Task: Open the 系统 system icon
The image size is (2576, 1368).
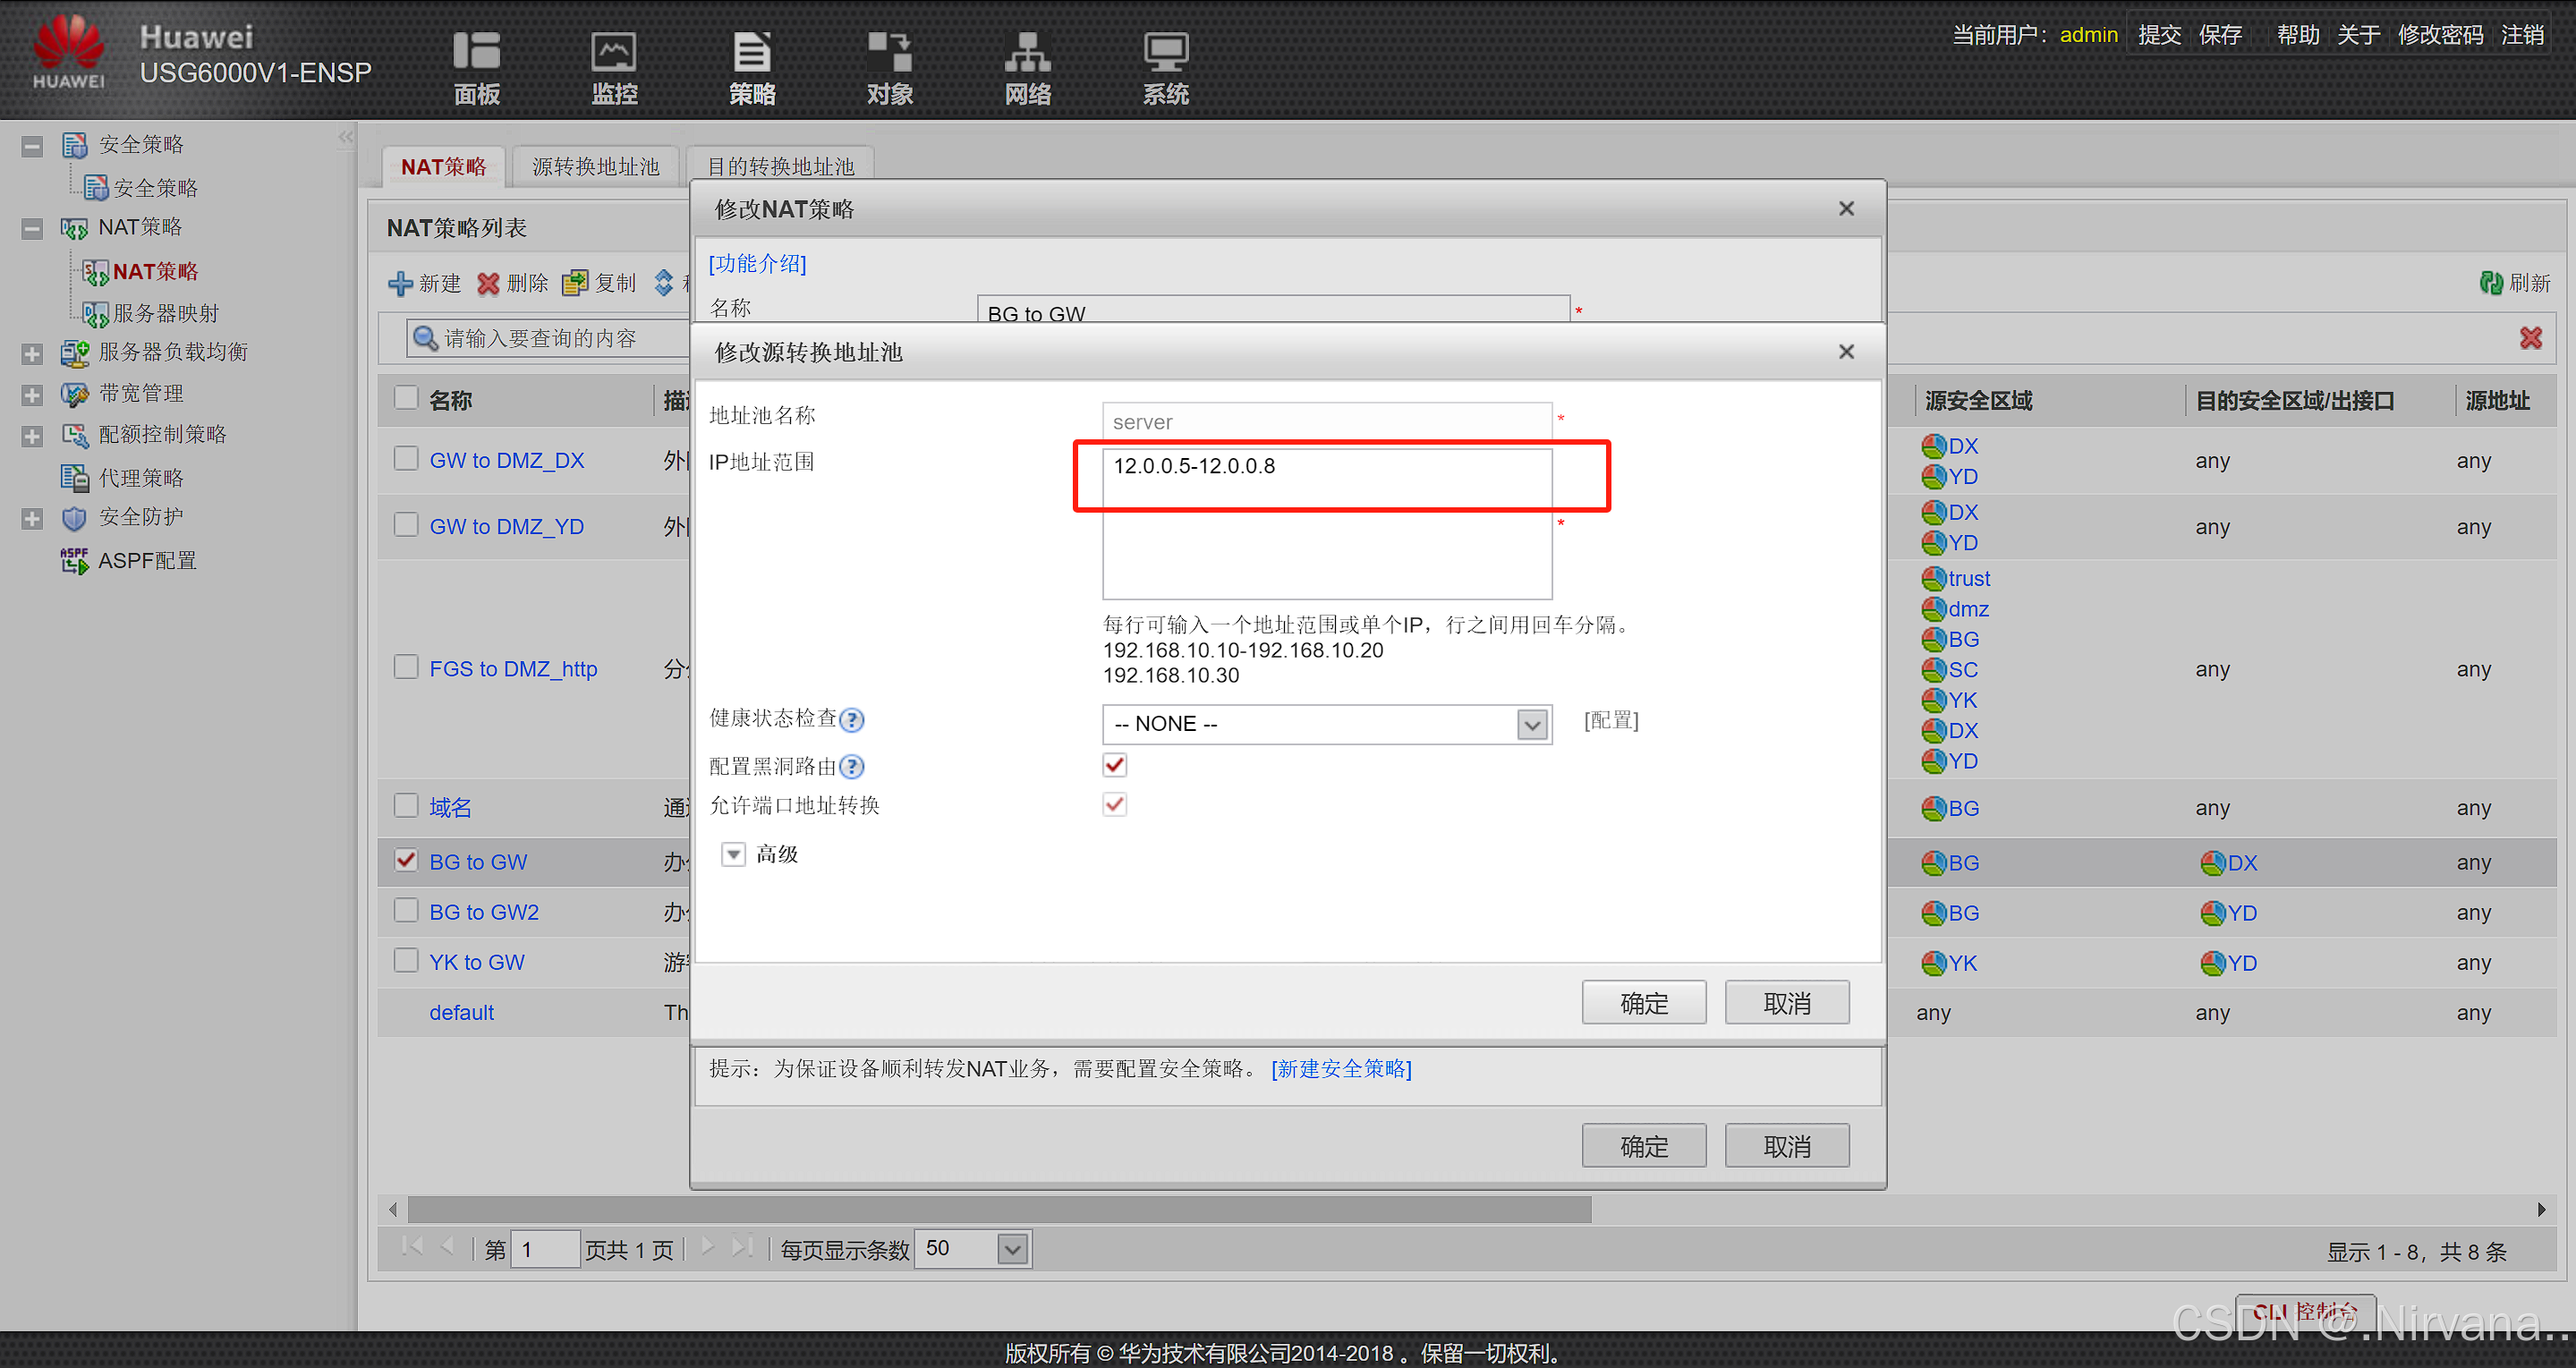Action: [1165, 51]
